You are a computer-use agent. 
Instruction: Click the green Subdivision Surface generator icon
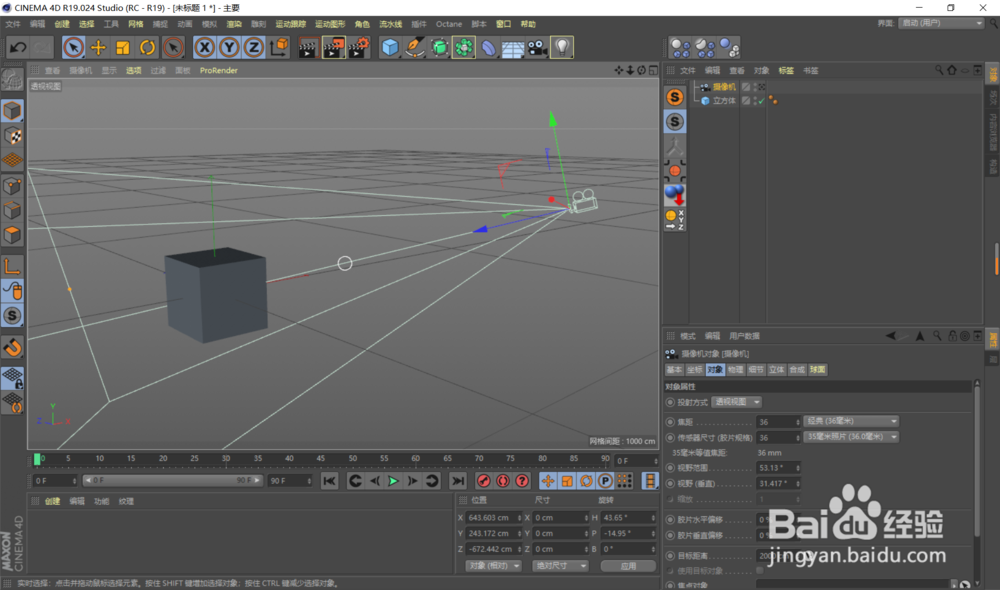[x=439, y=48]
